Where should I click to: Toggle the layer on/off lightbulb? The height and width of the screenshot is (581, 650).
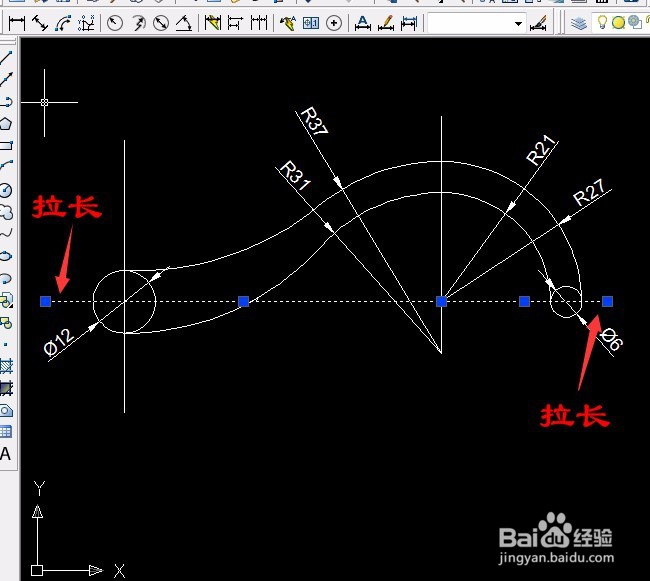(x=602, y=22)
